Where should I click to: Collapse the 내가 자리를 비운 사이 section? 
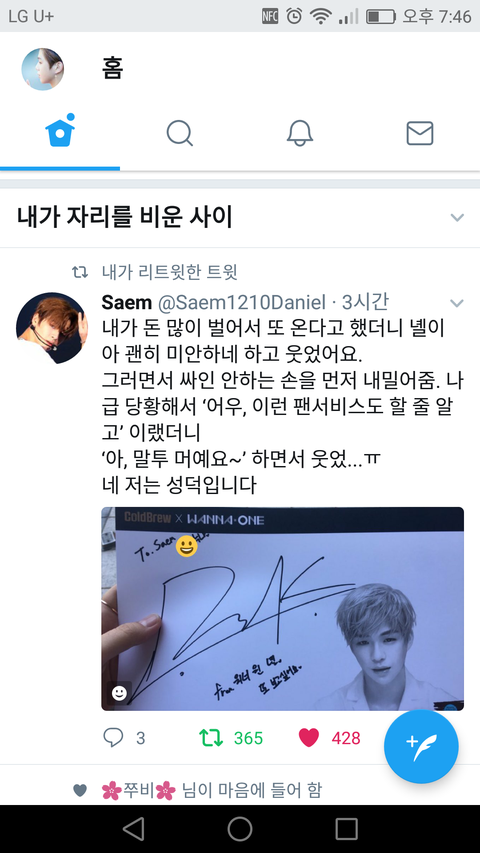pos(457,218)
